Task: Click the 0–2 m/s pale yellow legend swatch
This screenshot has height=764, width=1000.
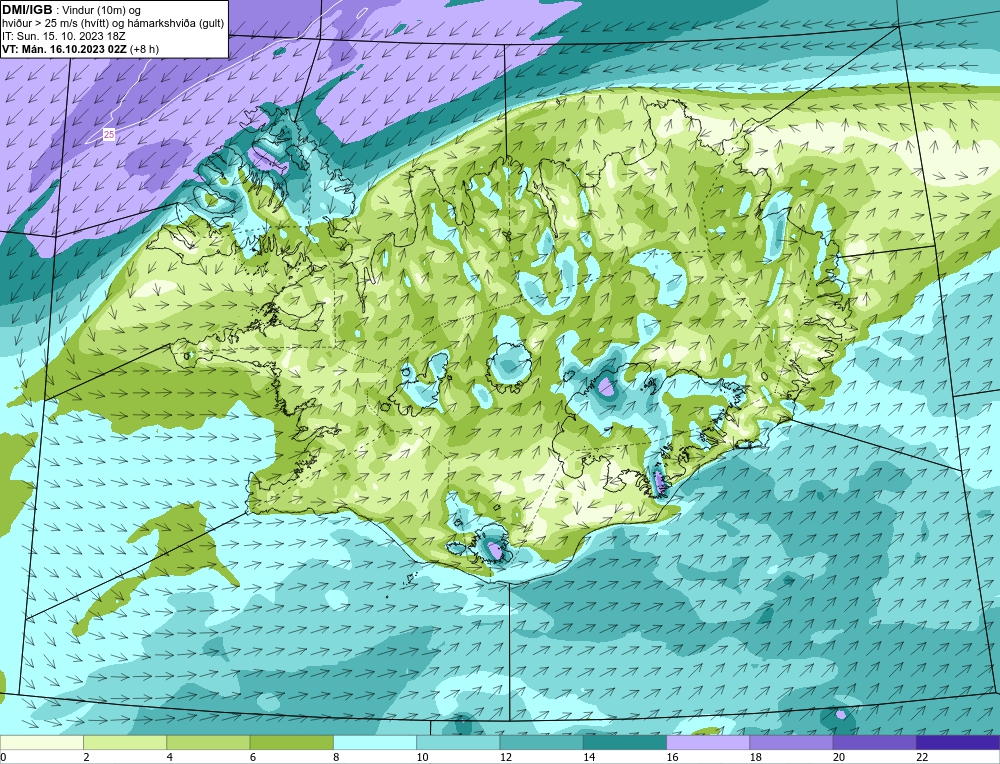Action: click(x=41, y=742)
